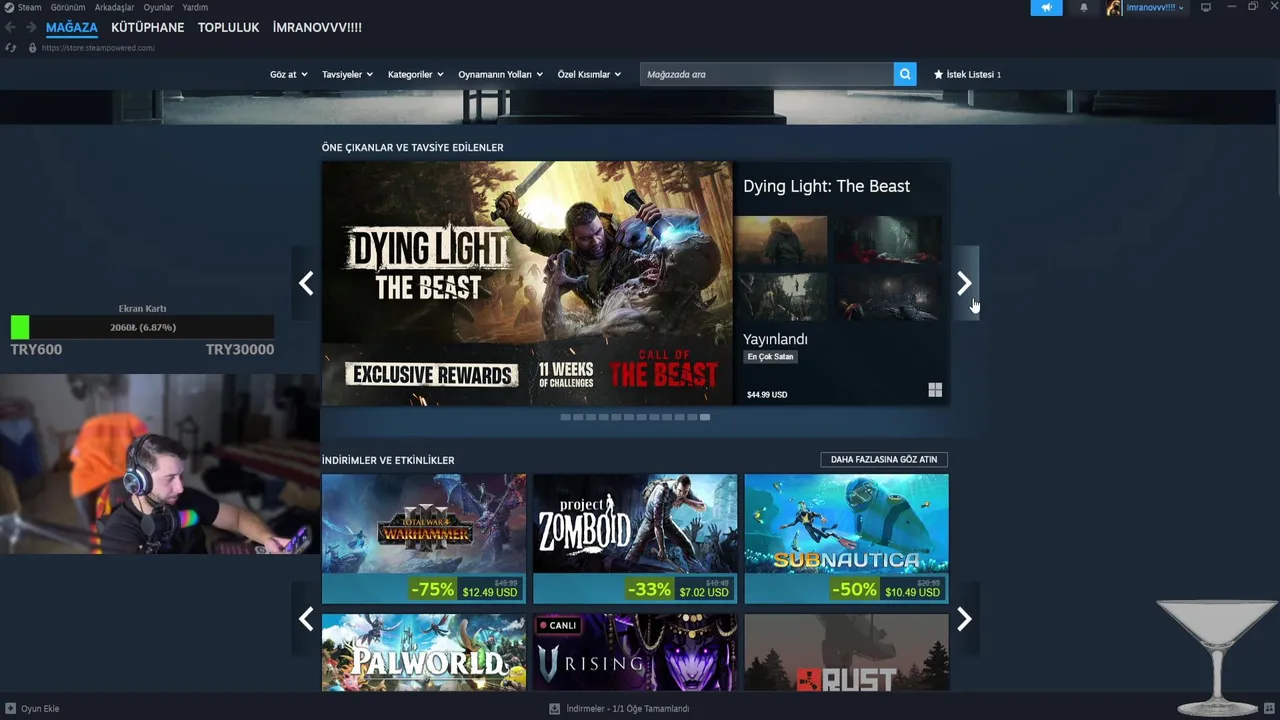View the bottom-left Dying Light screenshot thumbnail
Image resolution: width=1280 pixels, height=720 pixels.
(x=781, y=295)
